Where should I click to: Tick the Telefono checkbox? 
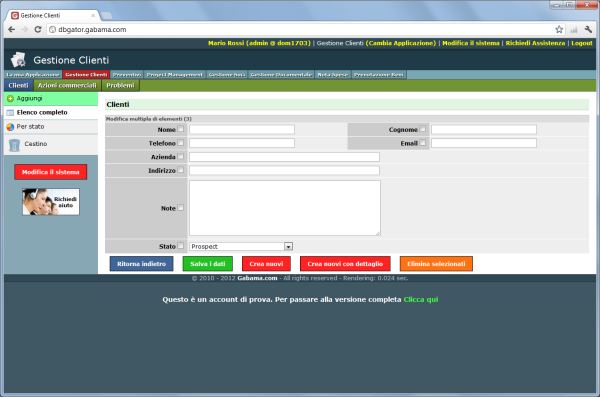point(181,143)
